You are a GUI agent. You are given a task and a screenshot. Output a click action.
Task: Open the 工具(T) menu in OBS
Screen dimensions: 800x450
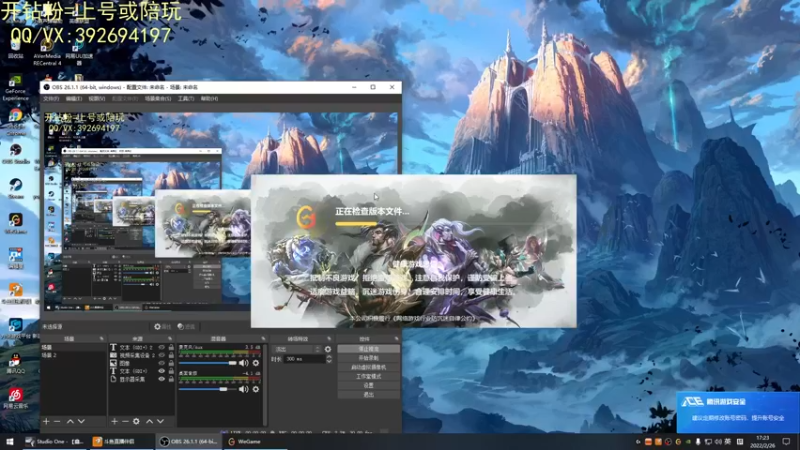coord(186,98)
